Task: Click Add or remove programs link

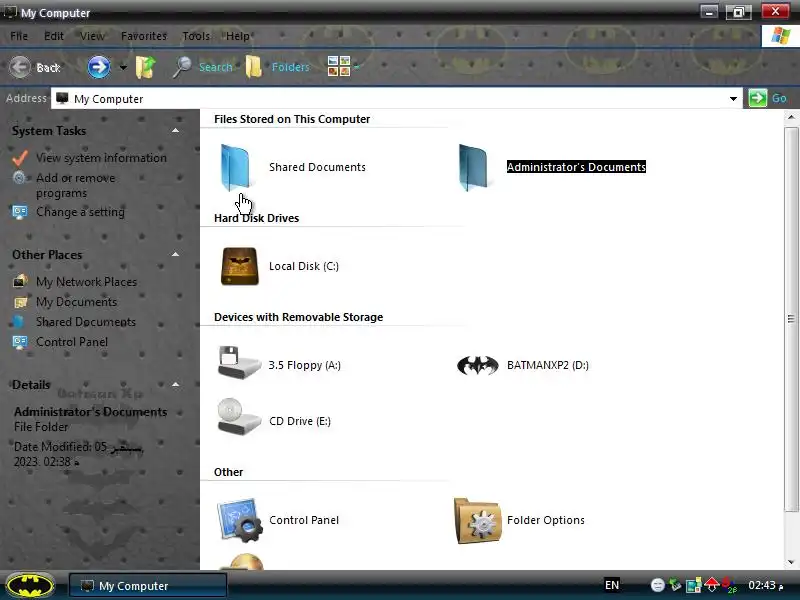Action: [76, 185]
